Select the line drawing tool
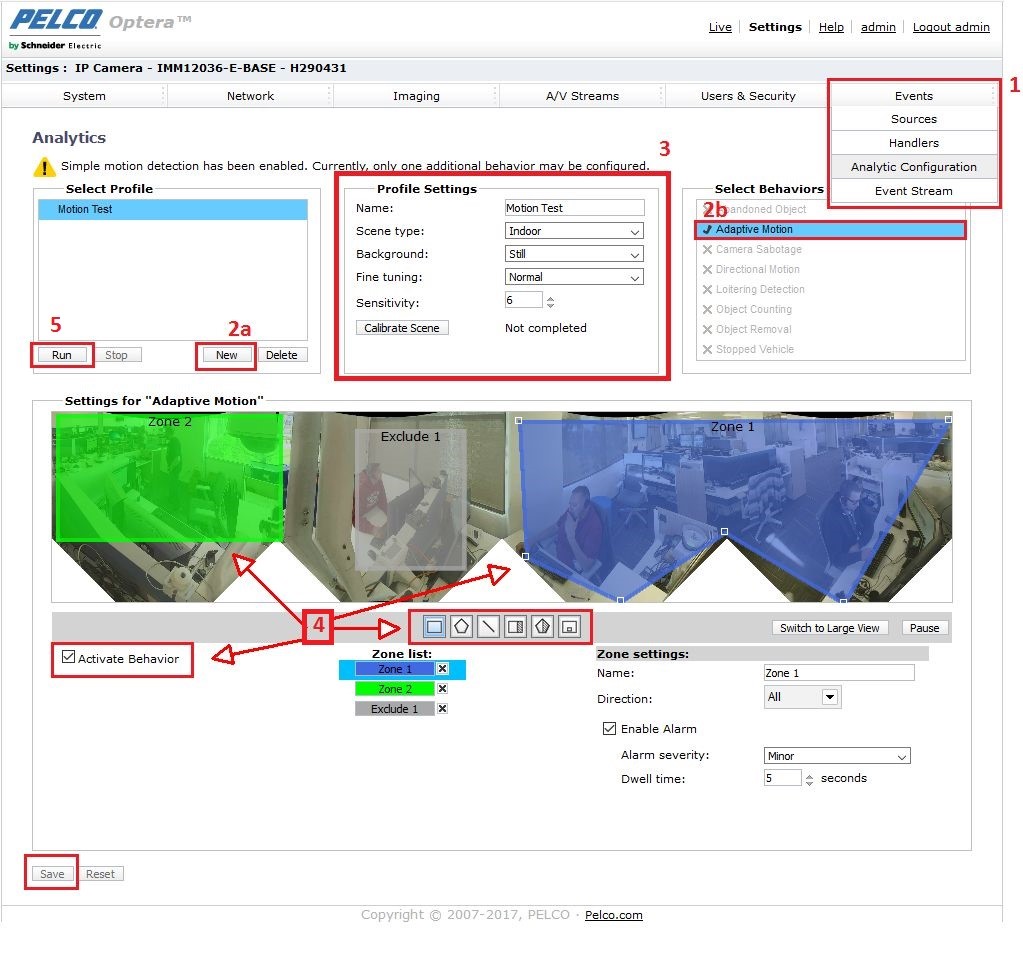The image size is (1023, 973). tap(488, 627)
